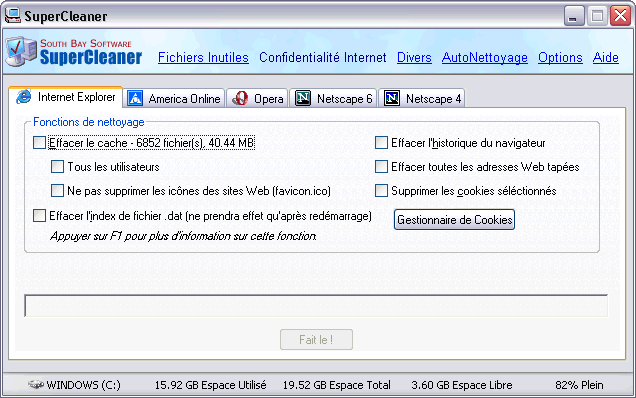Screen dimensions: 636x398
Task: Click the Fait le ! button
Action: pos(316,340)
